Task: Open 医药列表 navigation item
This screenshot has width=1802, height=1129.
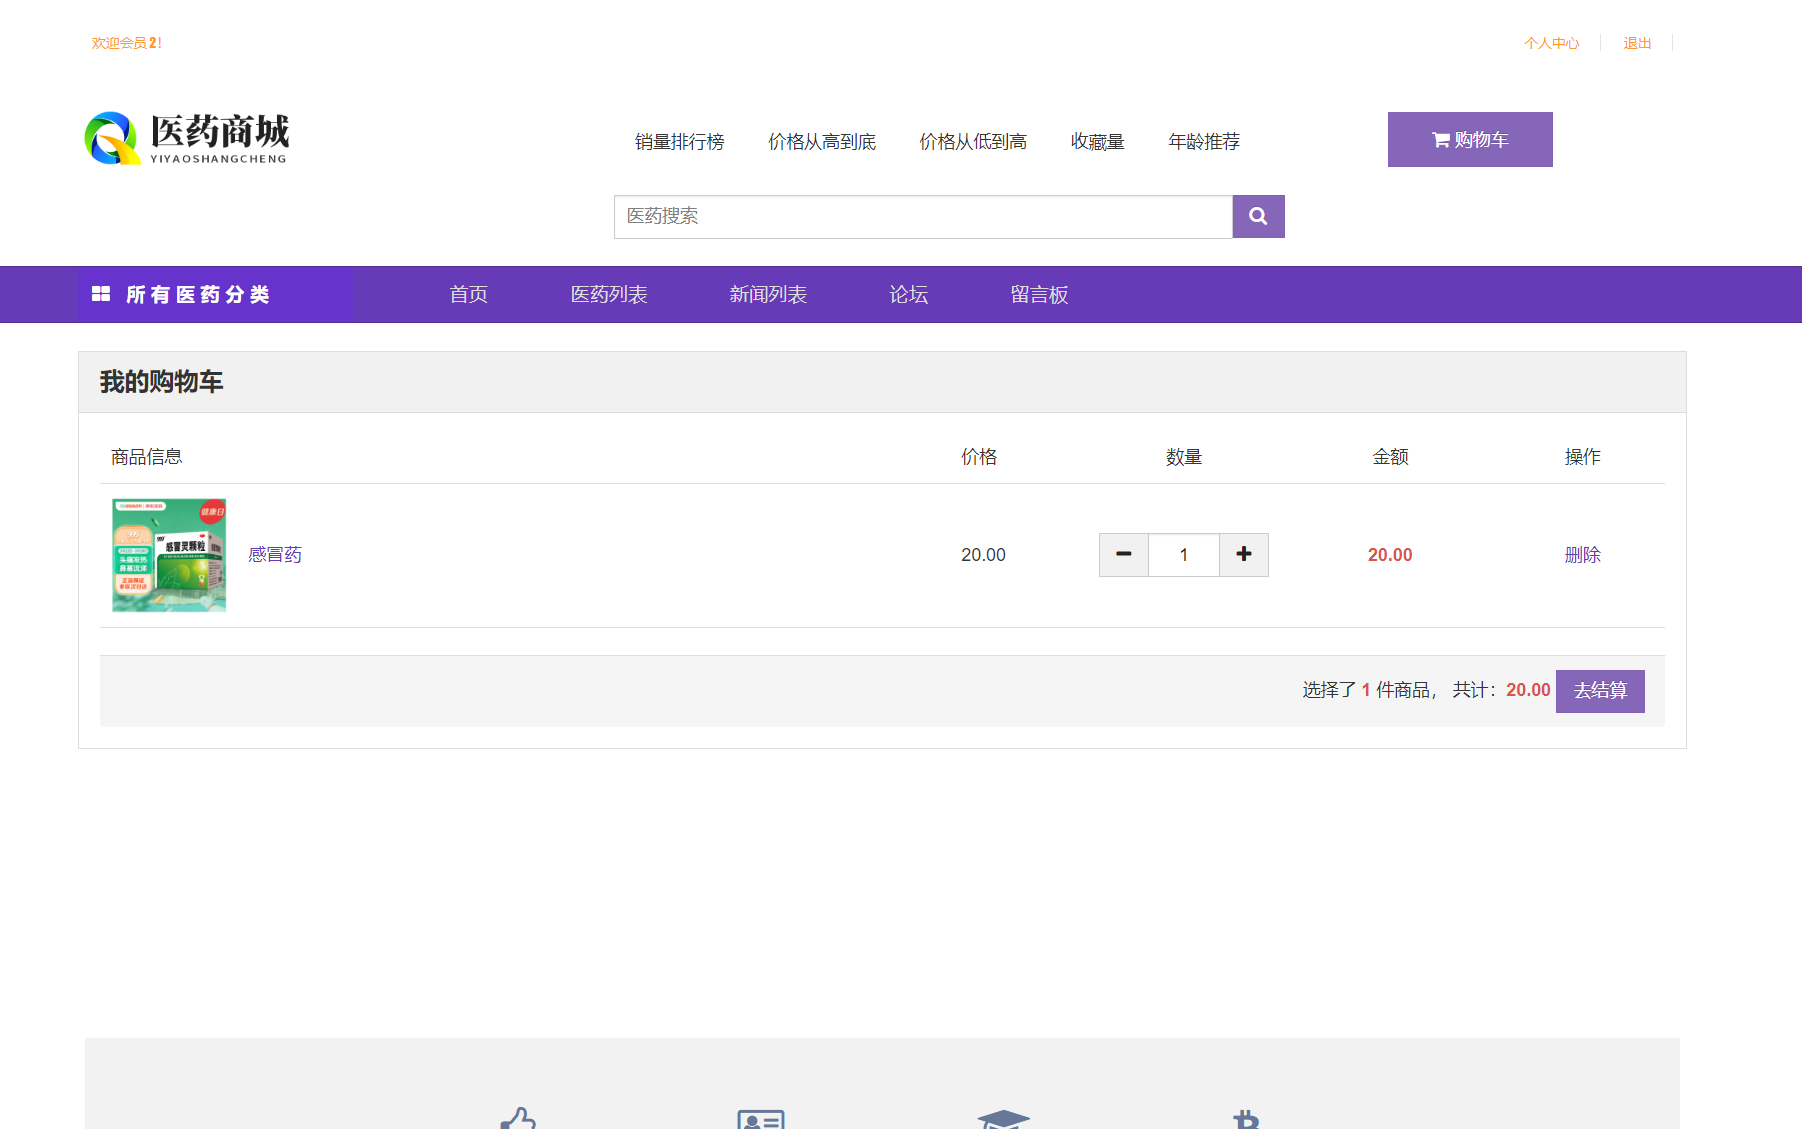Action: tap(609, 295)
